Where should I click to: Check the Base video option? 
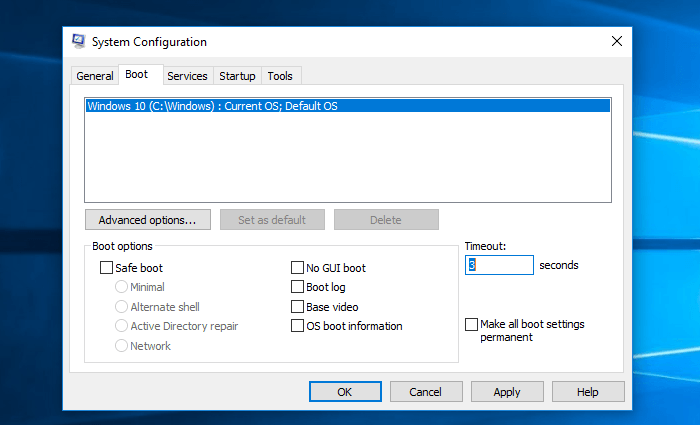pos(297,307)
